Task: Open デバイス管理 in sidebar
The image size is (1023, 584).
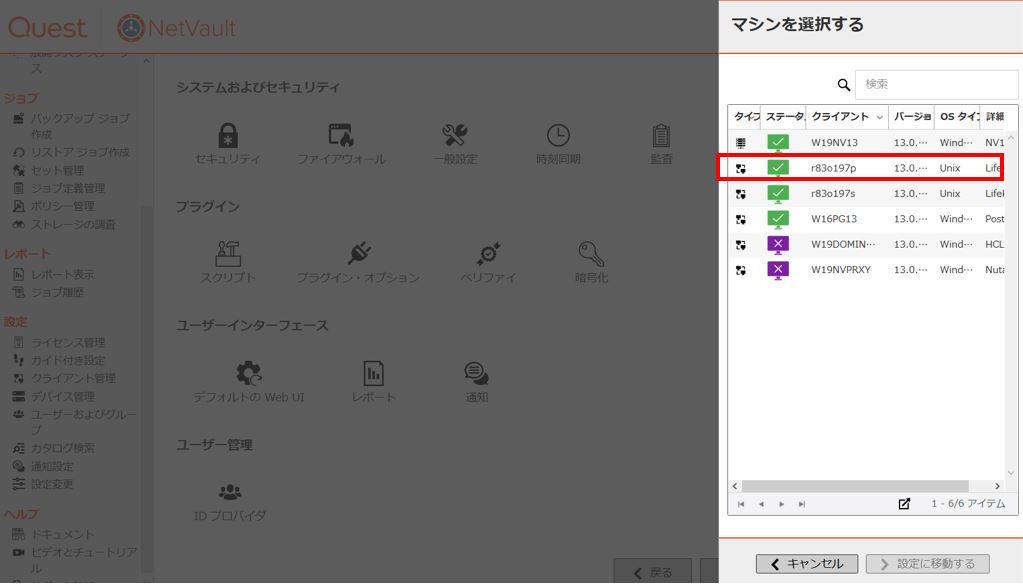Action: point(63,397)
